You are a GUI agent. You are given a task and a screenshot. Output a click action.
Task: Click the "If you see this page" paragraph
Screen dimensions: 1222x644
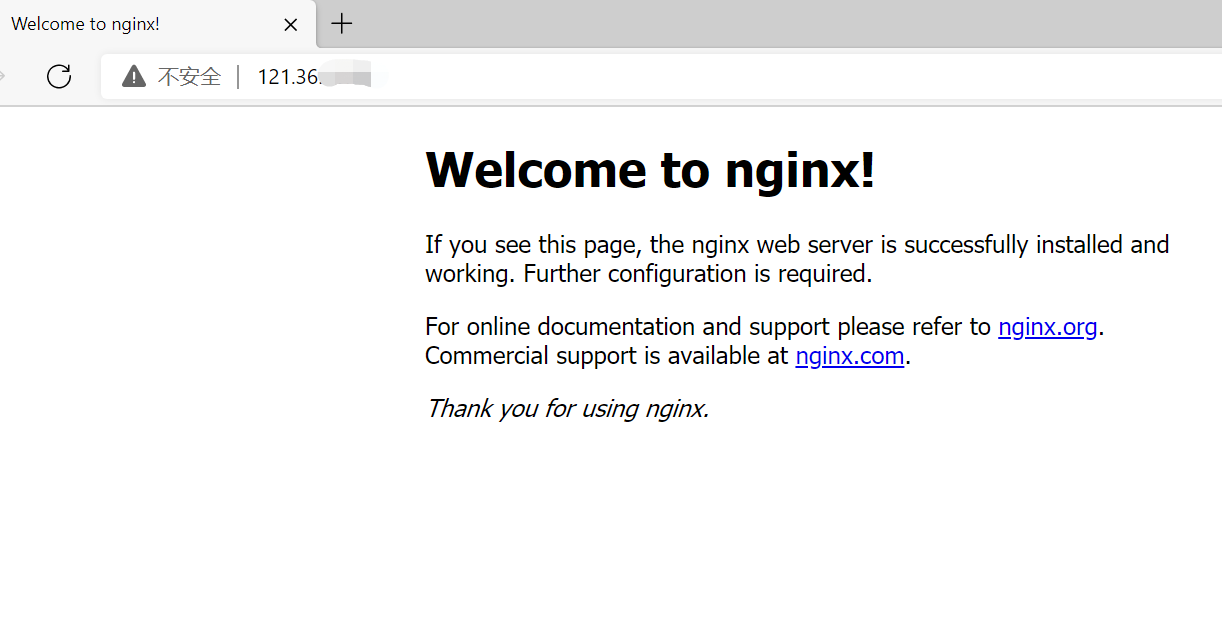pos(797,259)
